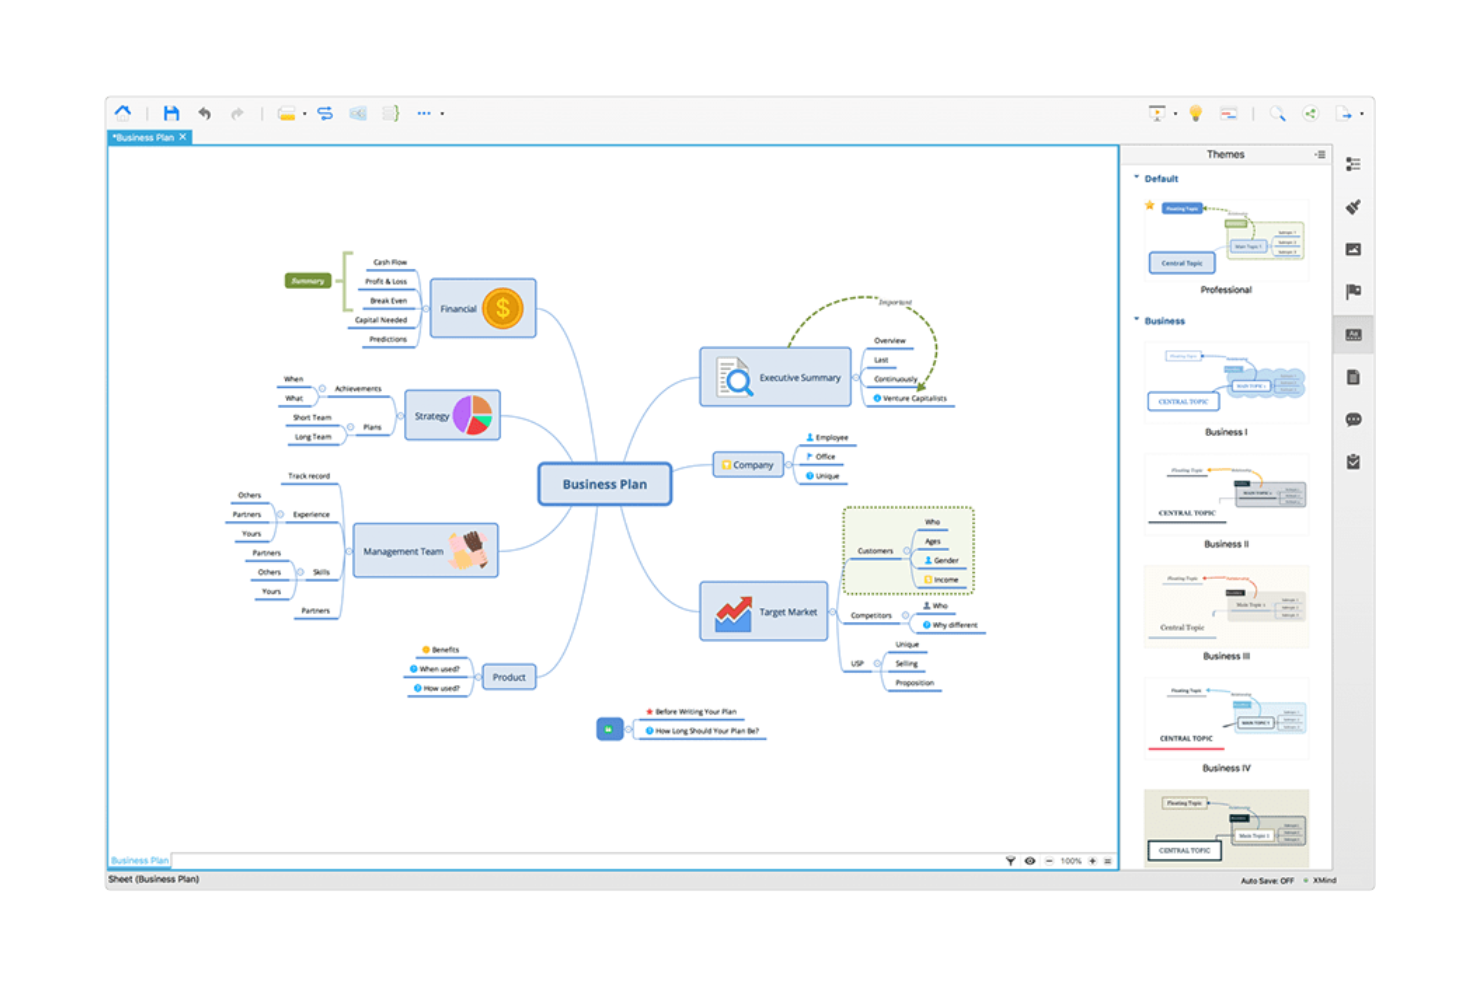Open search with the magnifier icon
The image size is (1480, 987).
pos(1277,113)
